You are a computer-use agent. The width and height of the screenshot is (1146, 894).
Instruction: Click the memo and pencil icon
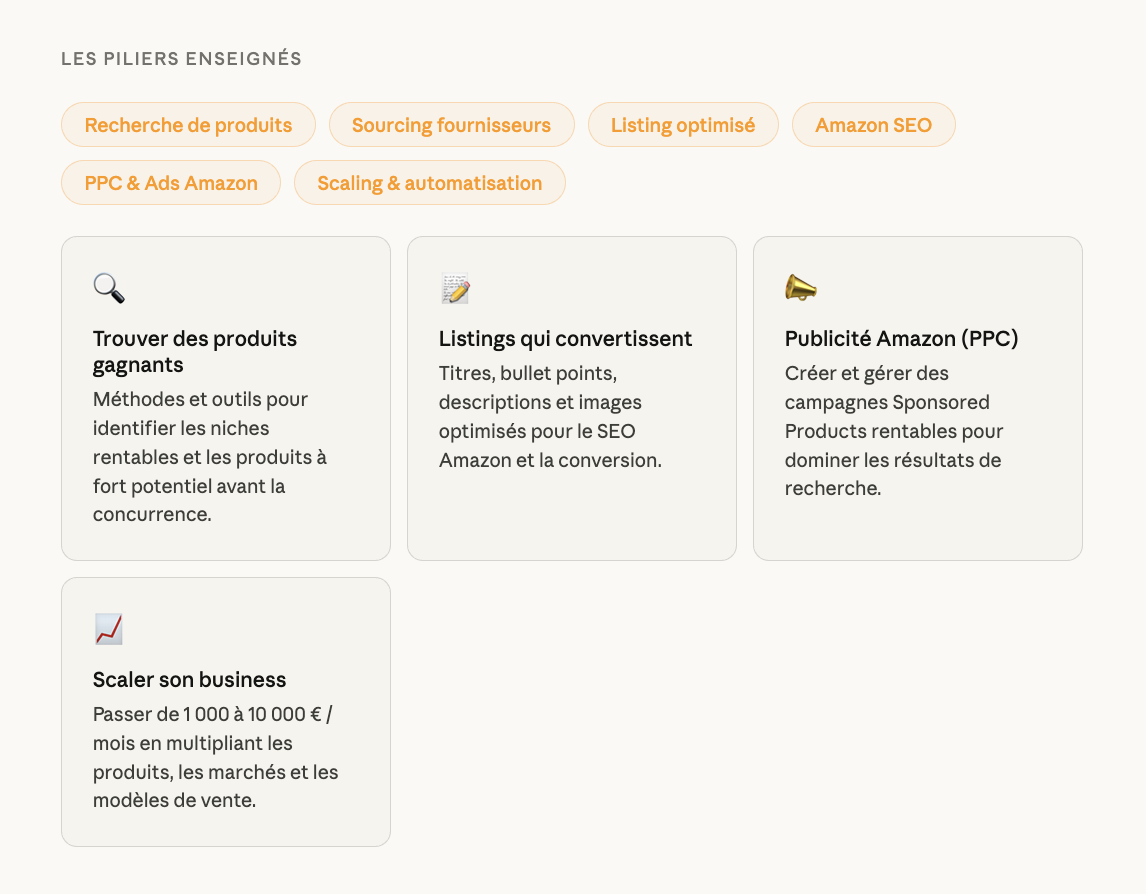point(455,288)
